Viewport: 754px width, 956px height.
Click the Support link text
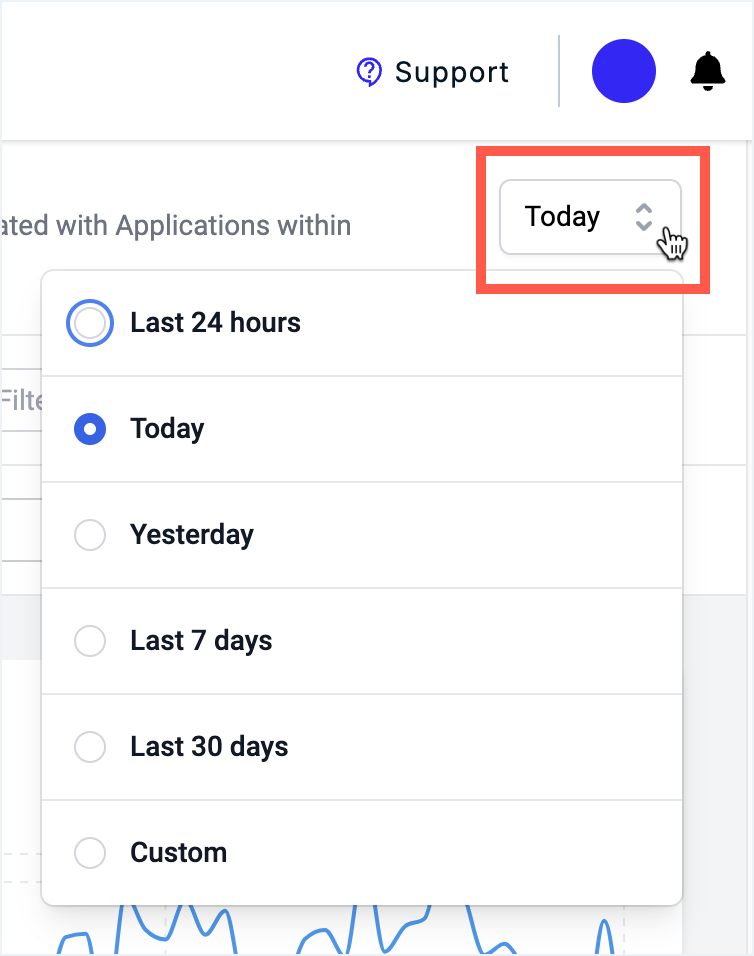tap(452, 73)
